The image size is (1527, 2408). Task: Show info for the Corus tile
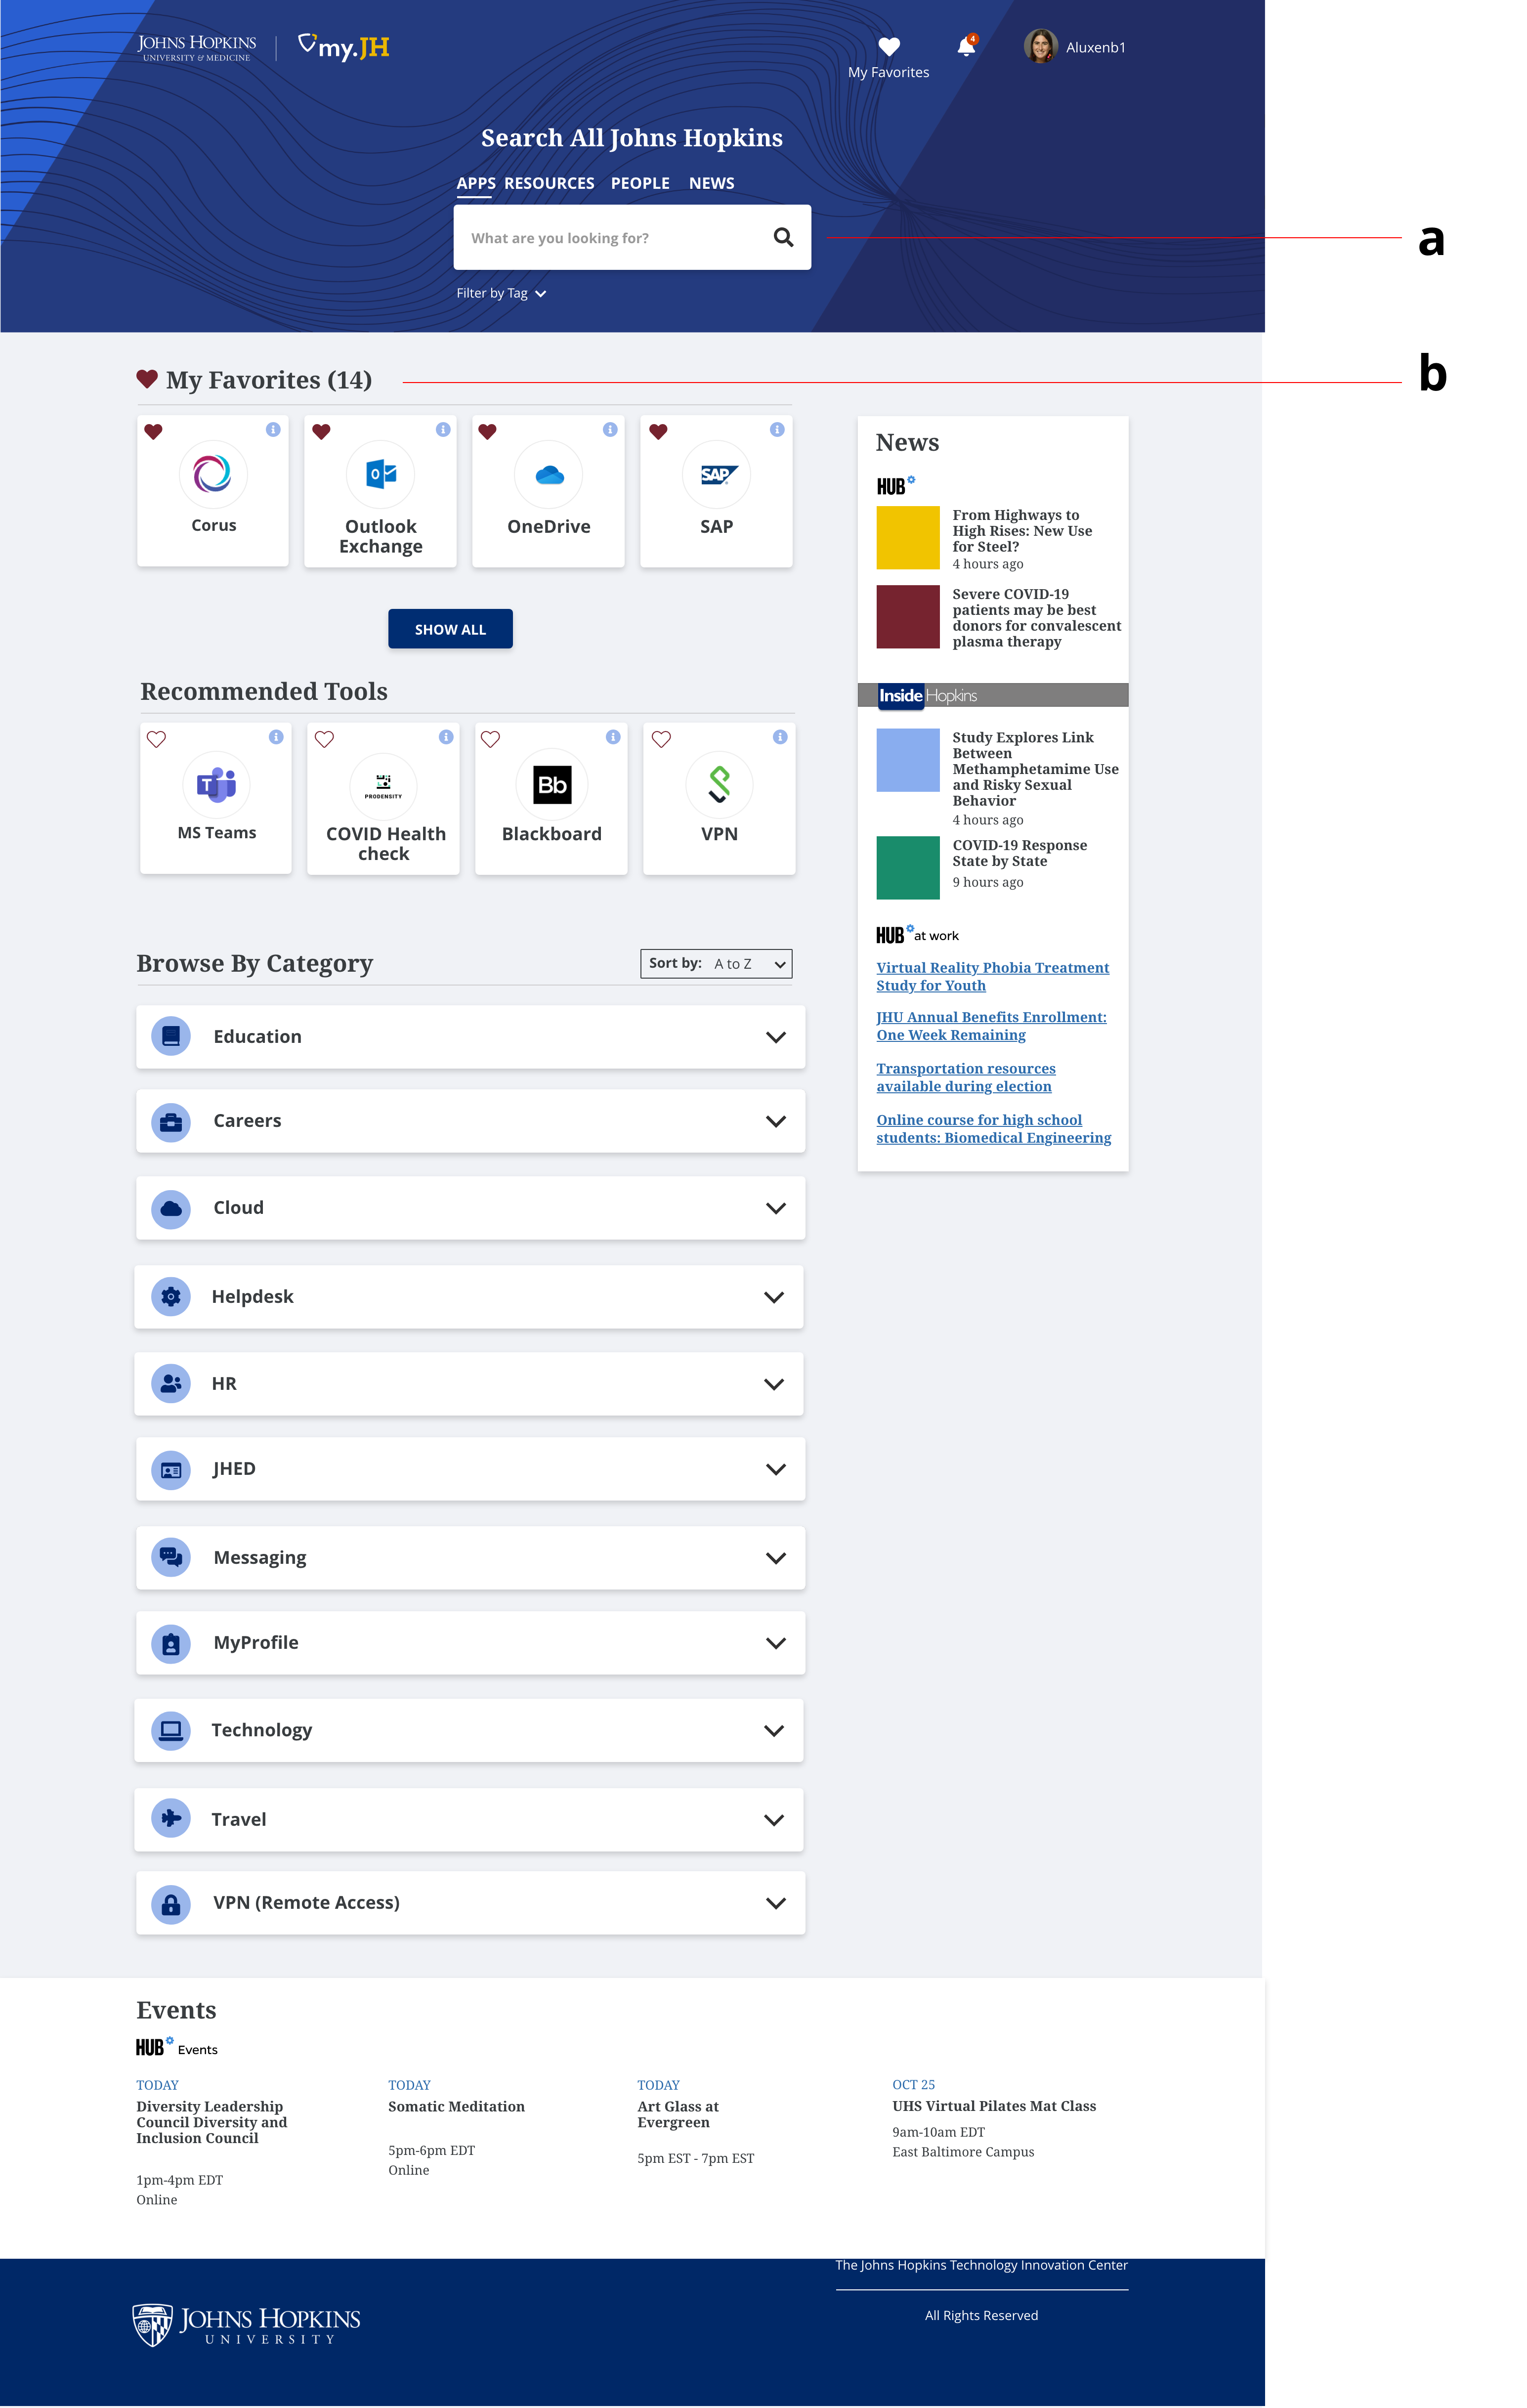tap(273, 429)
